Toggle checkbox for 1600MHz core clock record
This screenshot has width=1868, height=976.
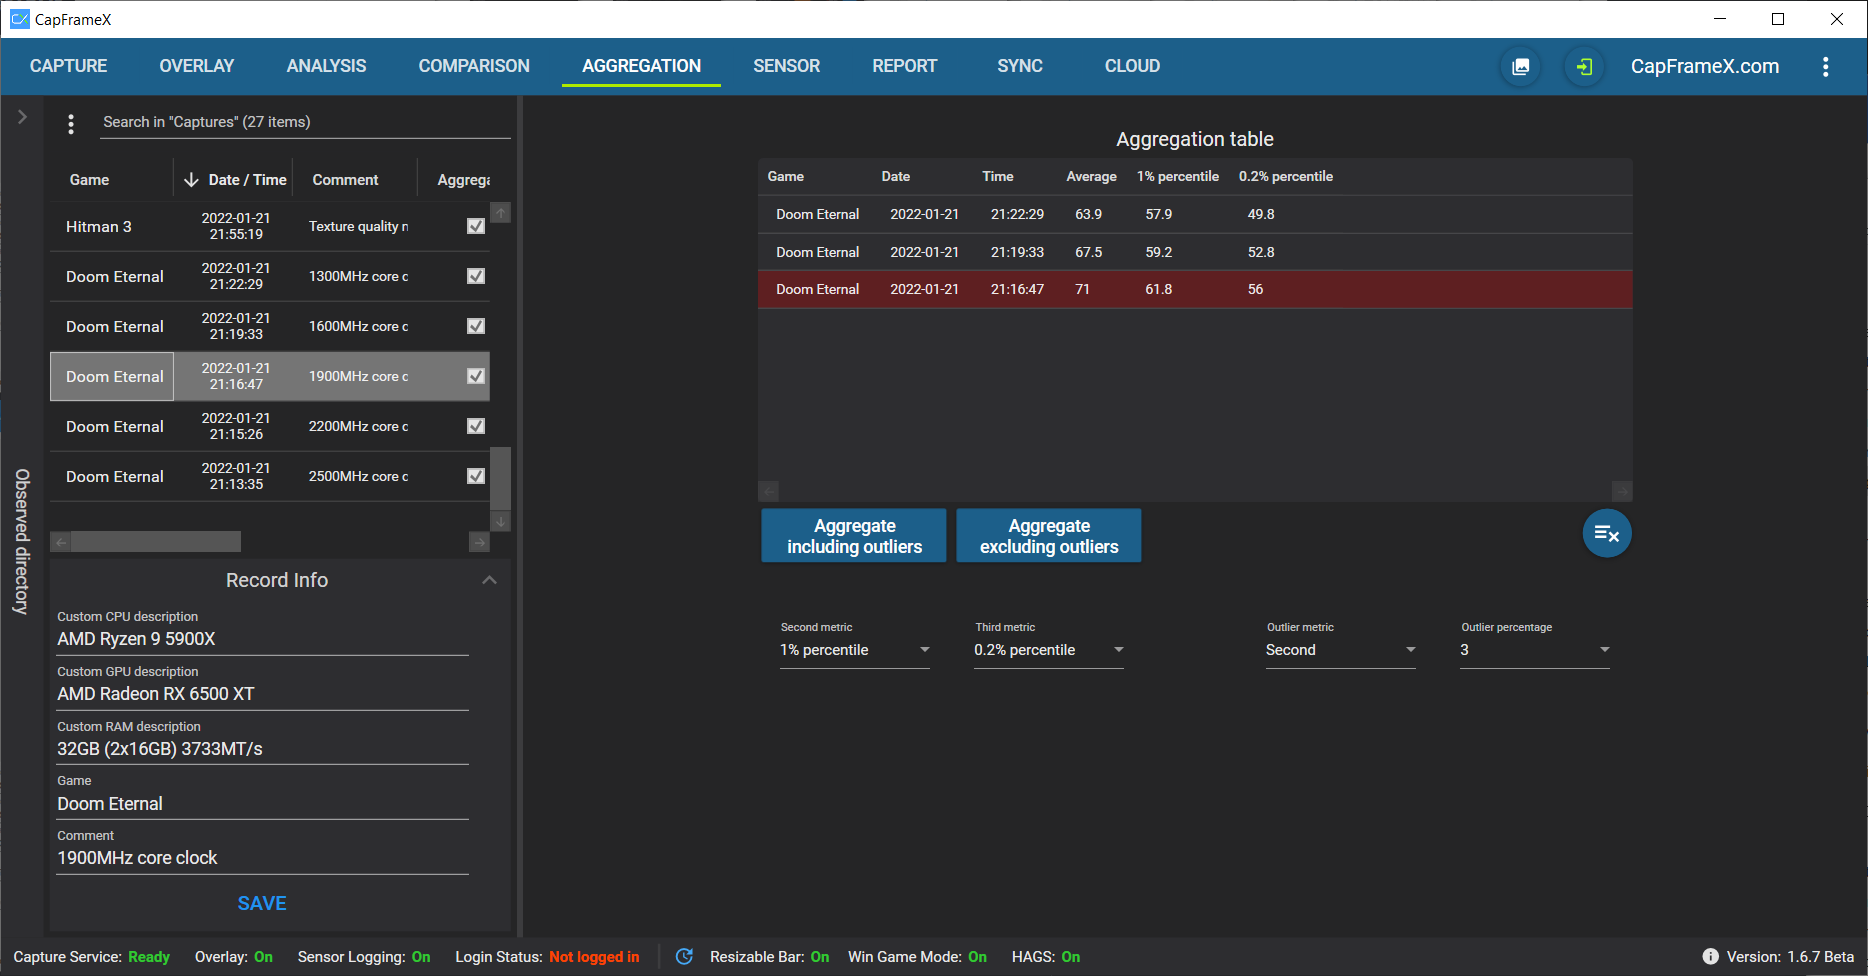coord(476,326)
